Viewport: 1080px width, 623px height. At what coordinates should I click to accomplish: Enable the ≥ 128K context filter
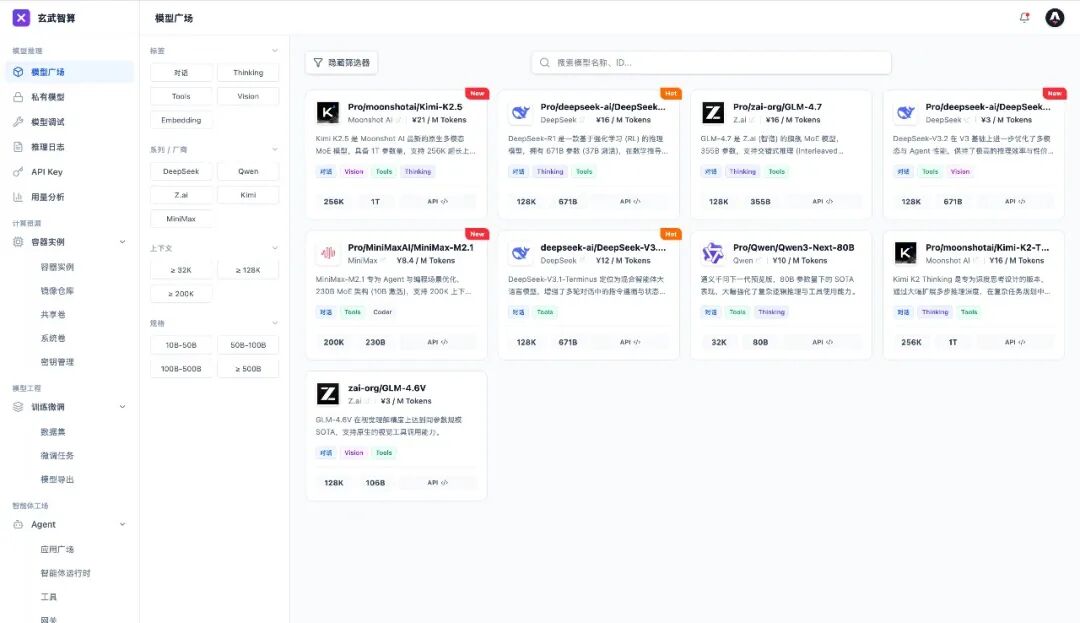pyautogui.click(x=248, y=270)
